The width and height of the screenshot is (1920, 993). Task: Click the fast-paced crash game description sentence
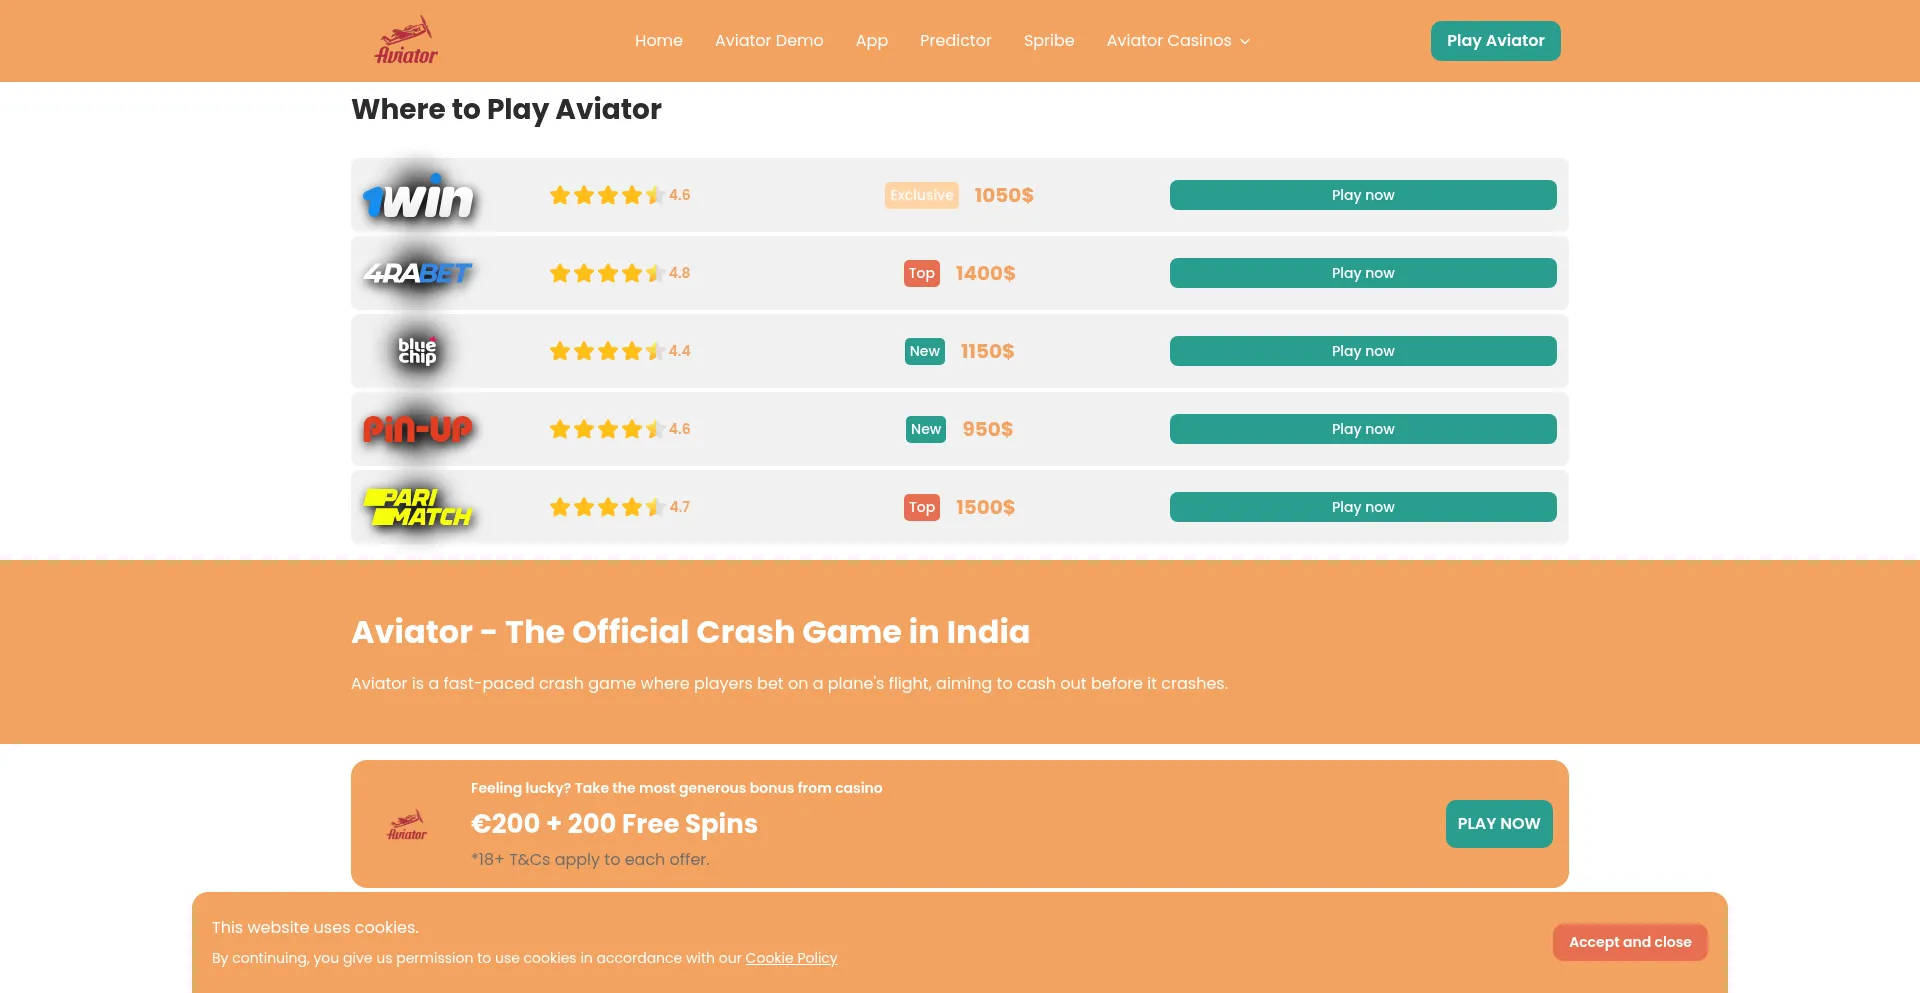(789, 683)
